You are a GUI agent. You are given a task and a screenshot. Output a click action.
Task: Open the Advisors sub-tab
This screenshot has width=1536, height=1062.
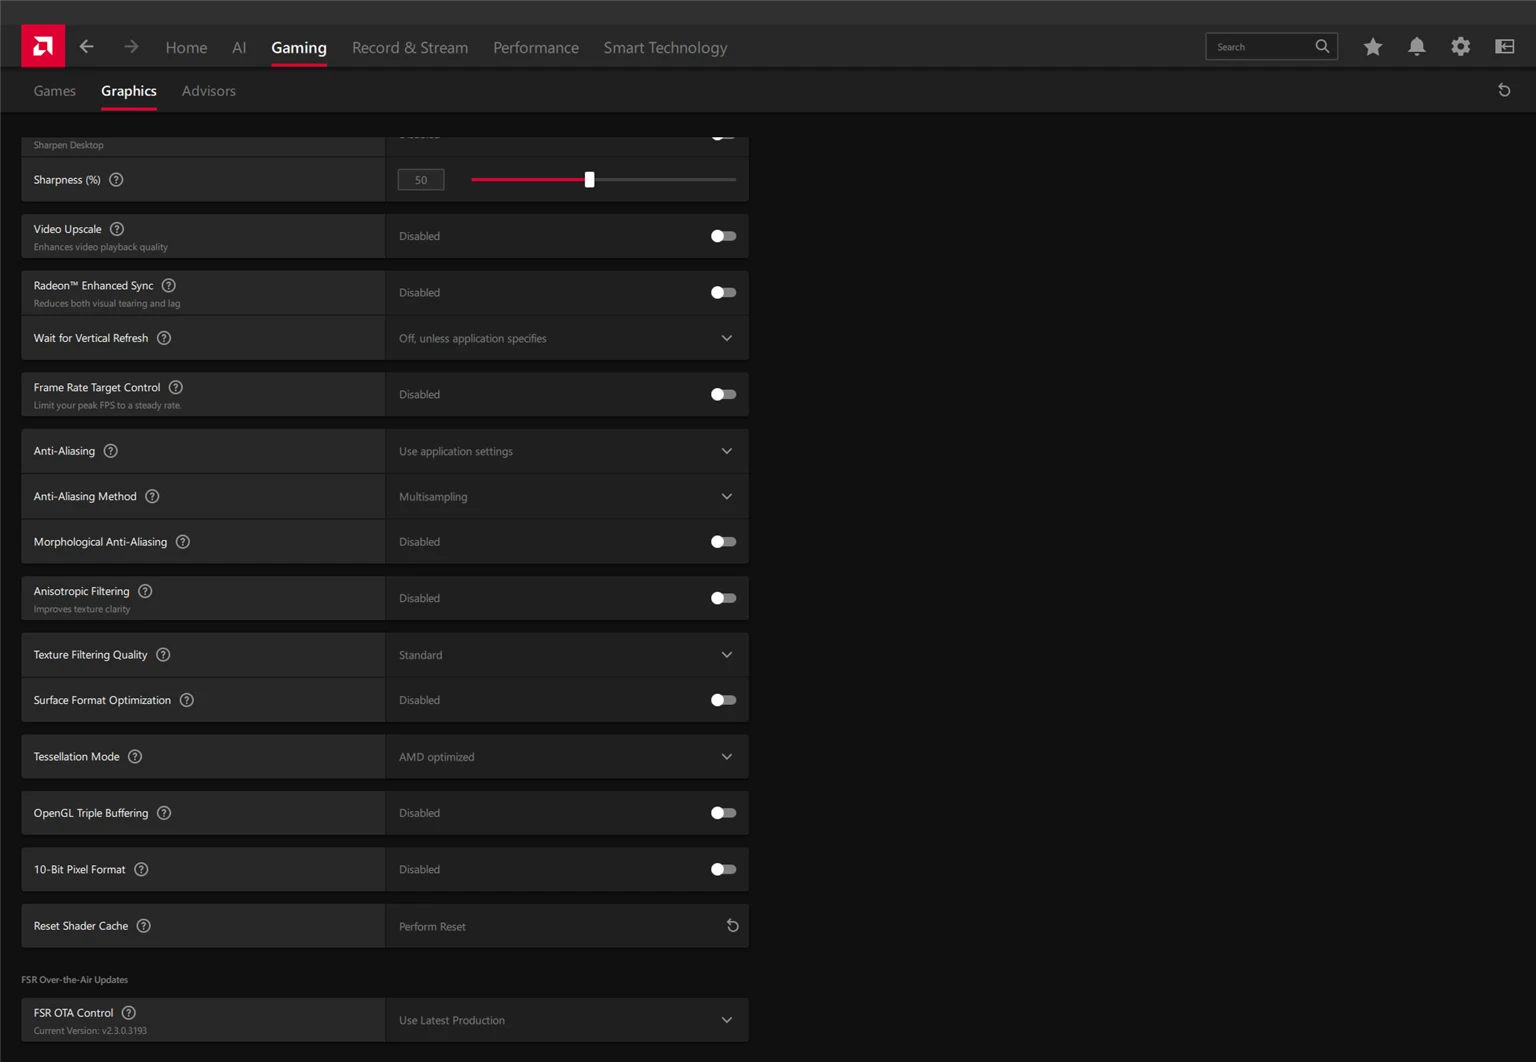coord(209,91)
